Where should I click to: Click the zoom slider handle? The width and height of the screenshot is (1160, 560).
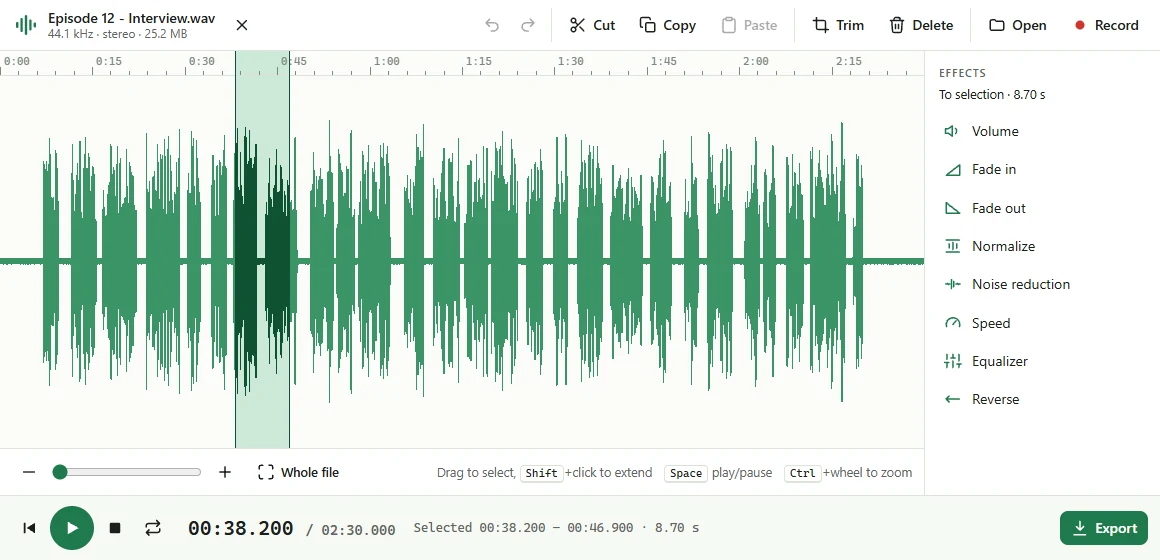[60, 472]
